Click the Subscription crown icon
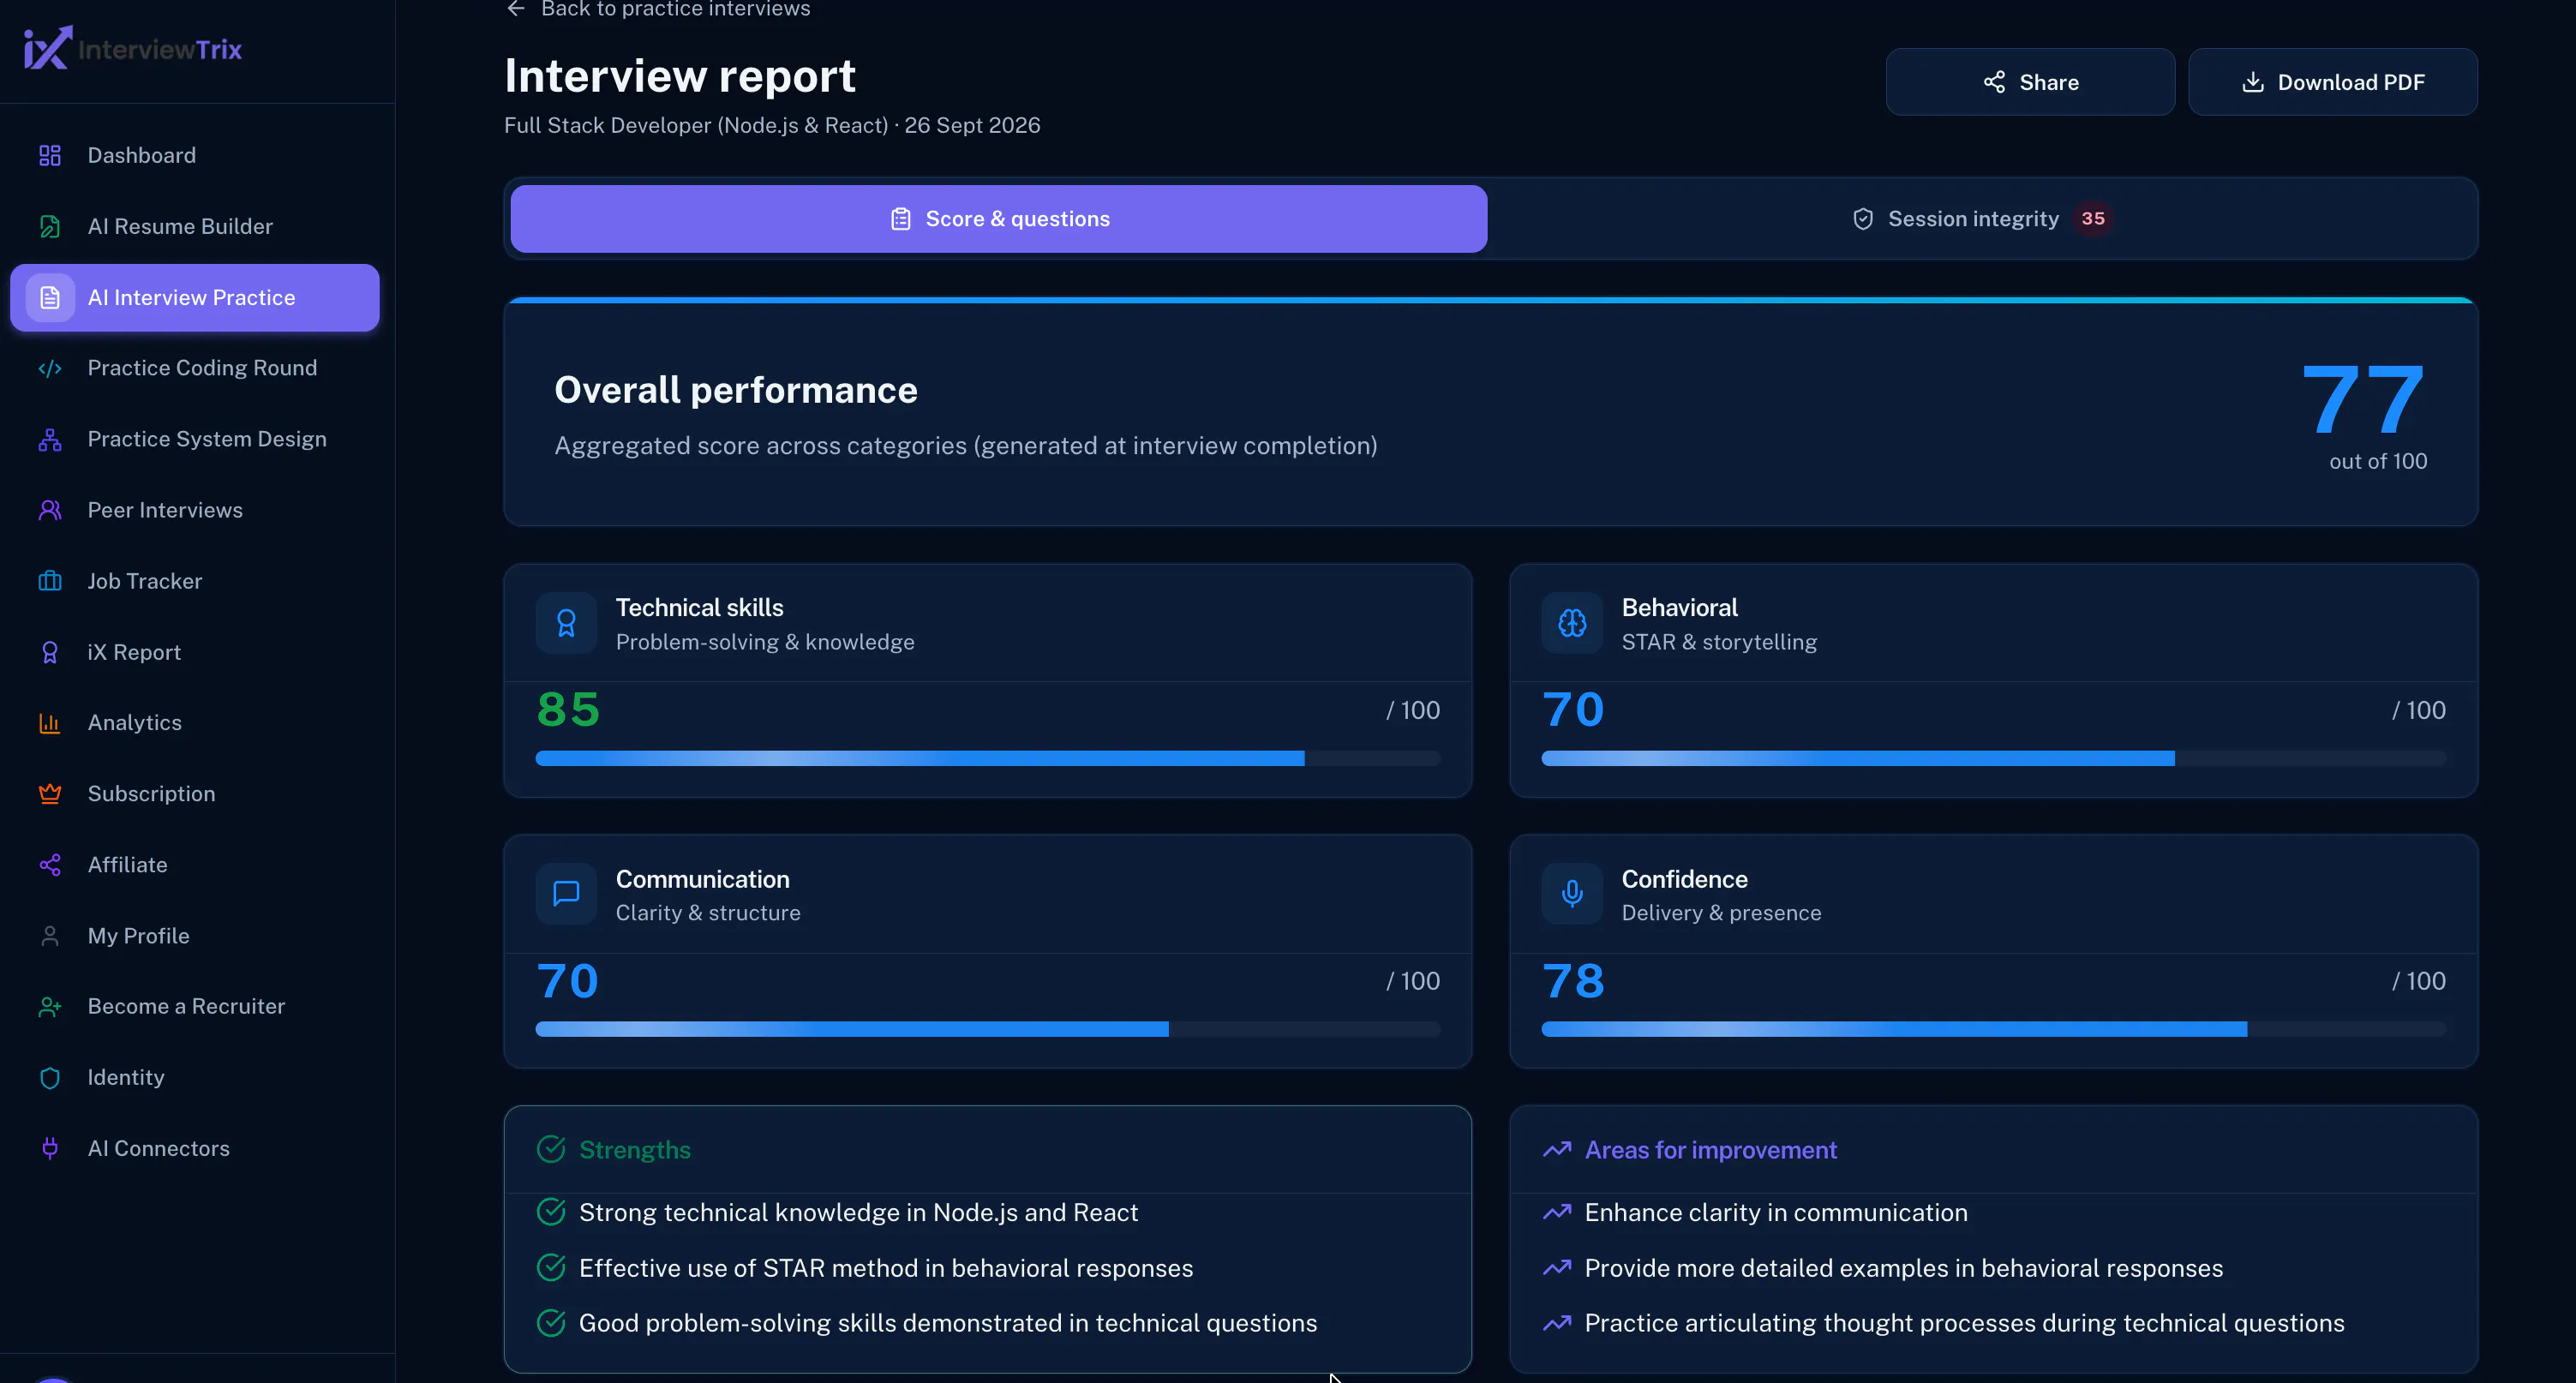2576x1383 pixels. [x=50, y=794]
